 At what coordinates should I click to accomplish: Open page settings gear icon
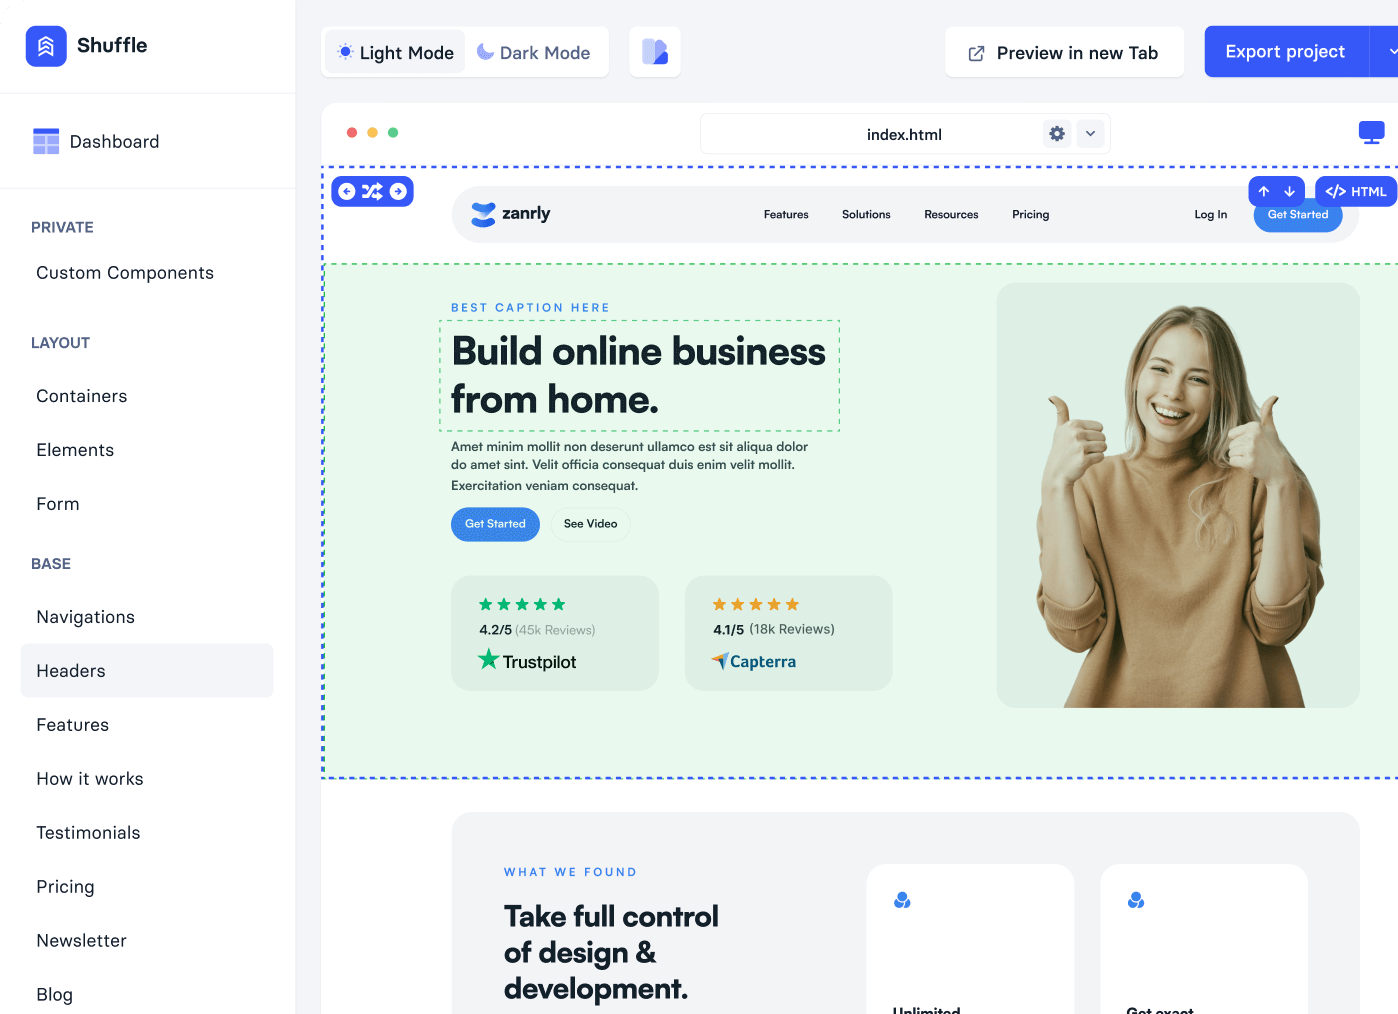pyautogui.click(x=1057, y=133)
